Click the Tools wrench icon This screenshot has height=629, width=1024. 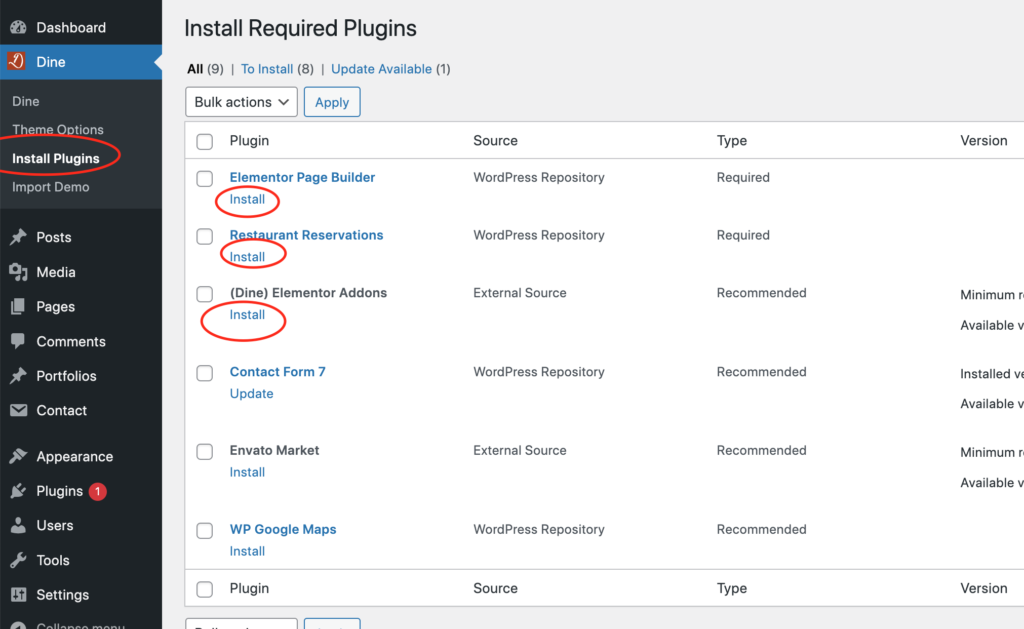(18, 560)
